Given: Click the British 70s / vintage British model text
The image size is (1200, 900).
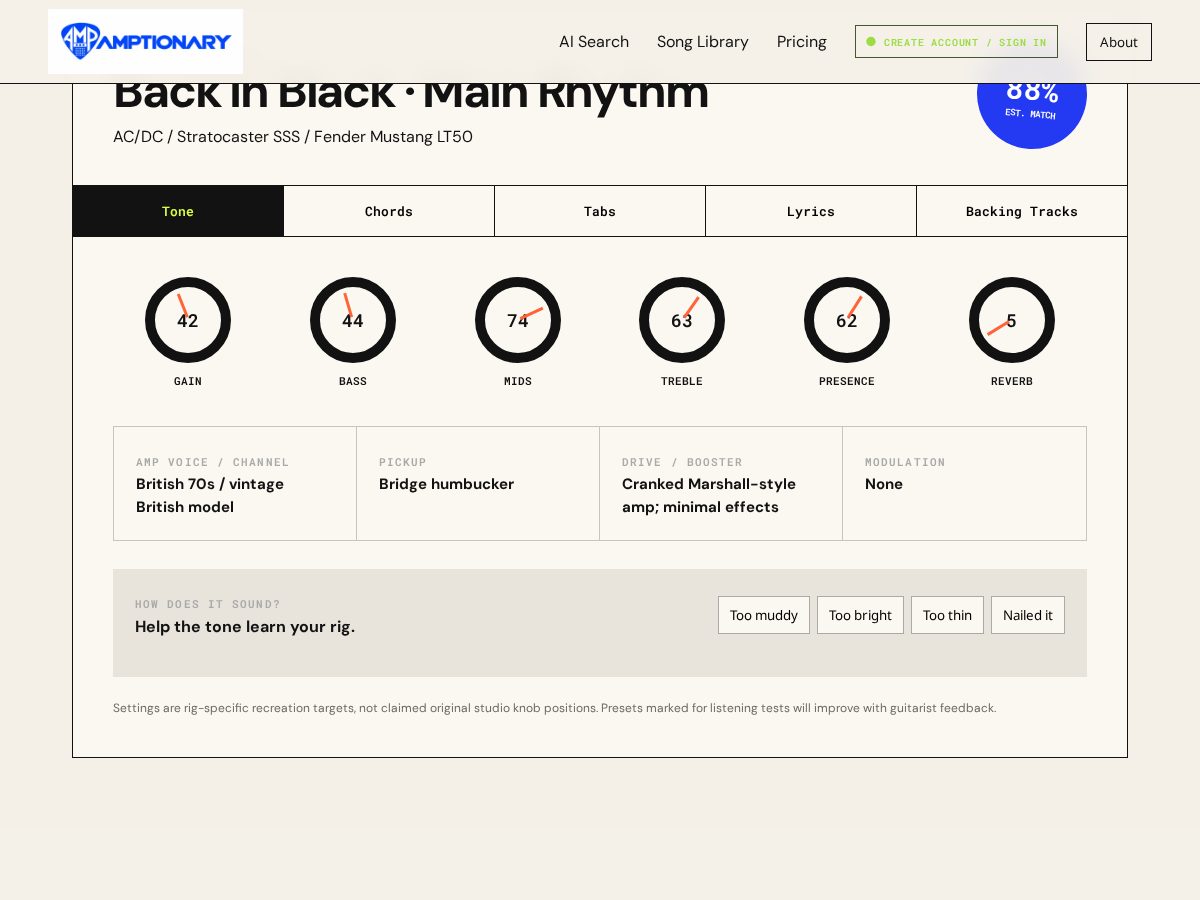Looking at the screenshot, I should pos(210,495).
